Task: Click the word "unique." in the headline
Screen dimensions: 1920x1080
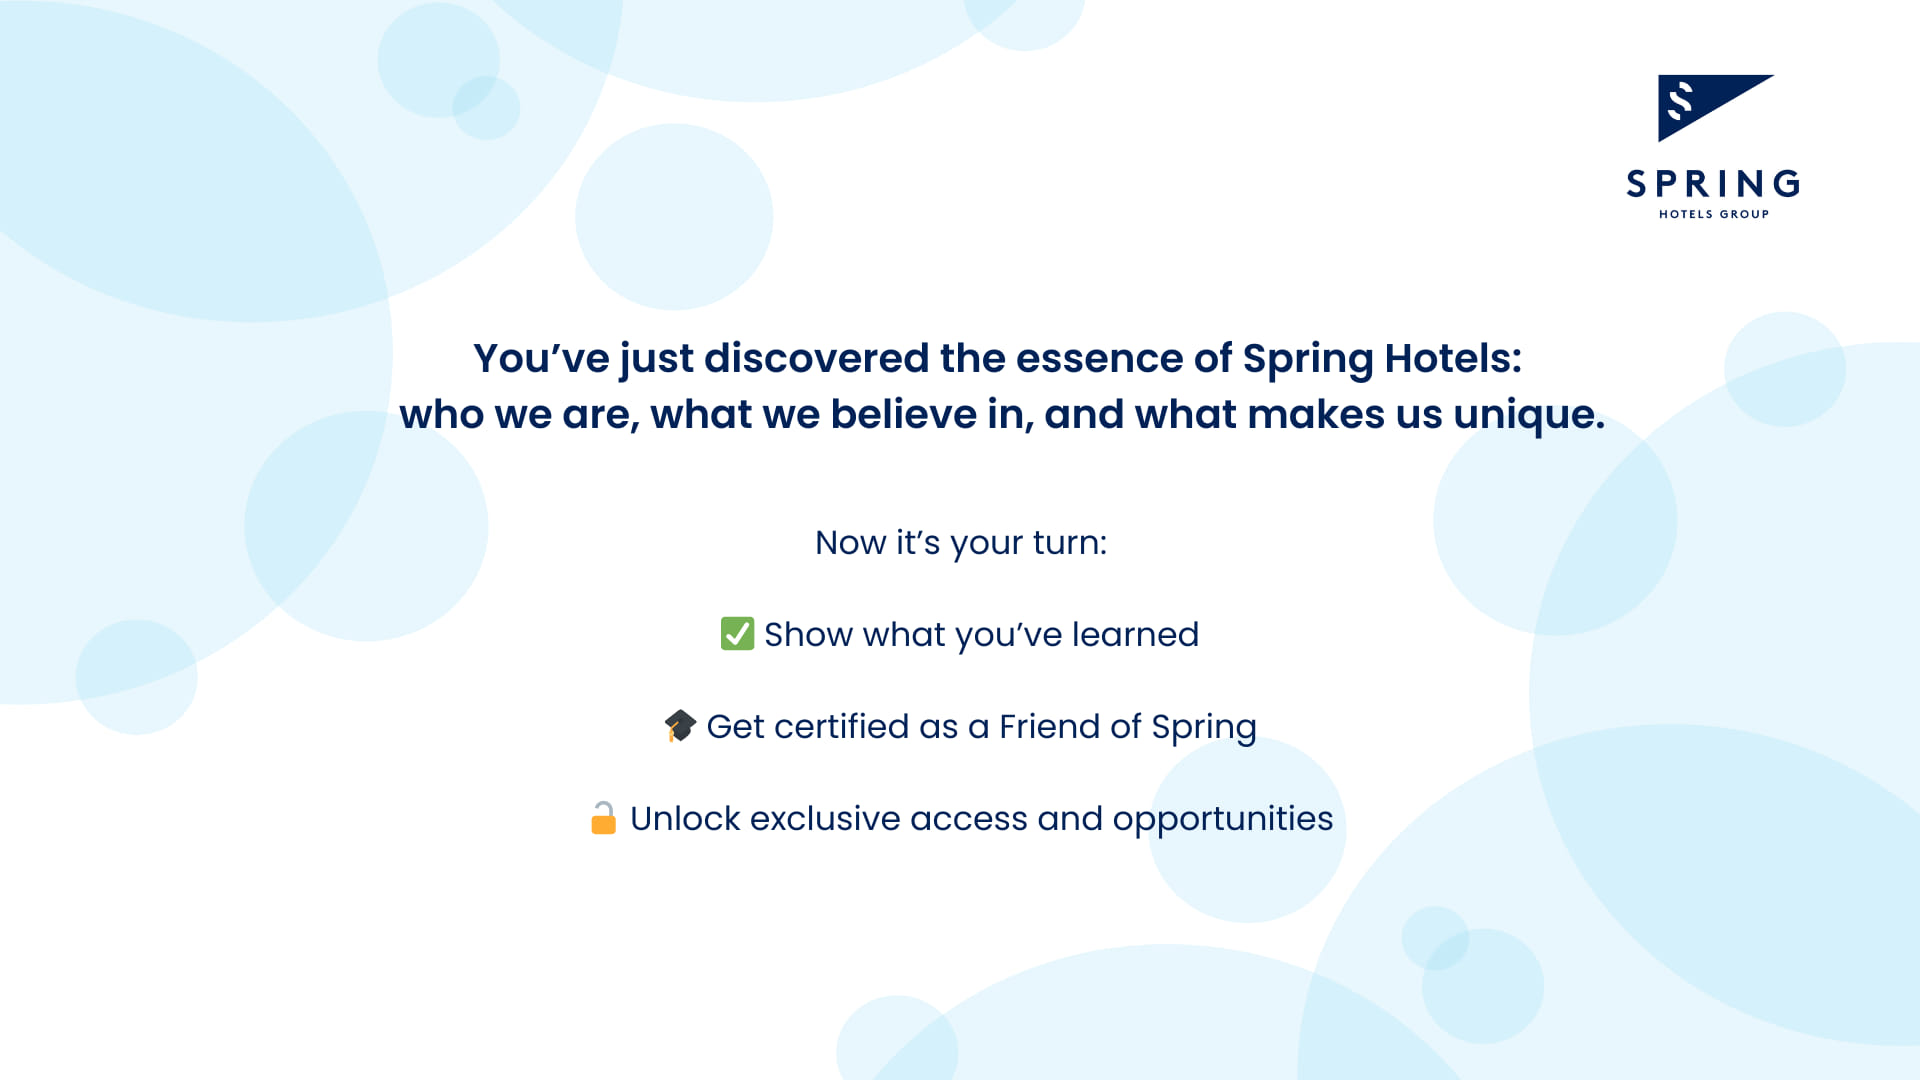Action: click(x=1529, y=414)
